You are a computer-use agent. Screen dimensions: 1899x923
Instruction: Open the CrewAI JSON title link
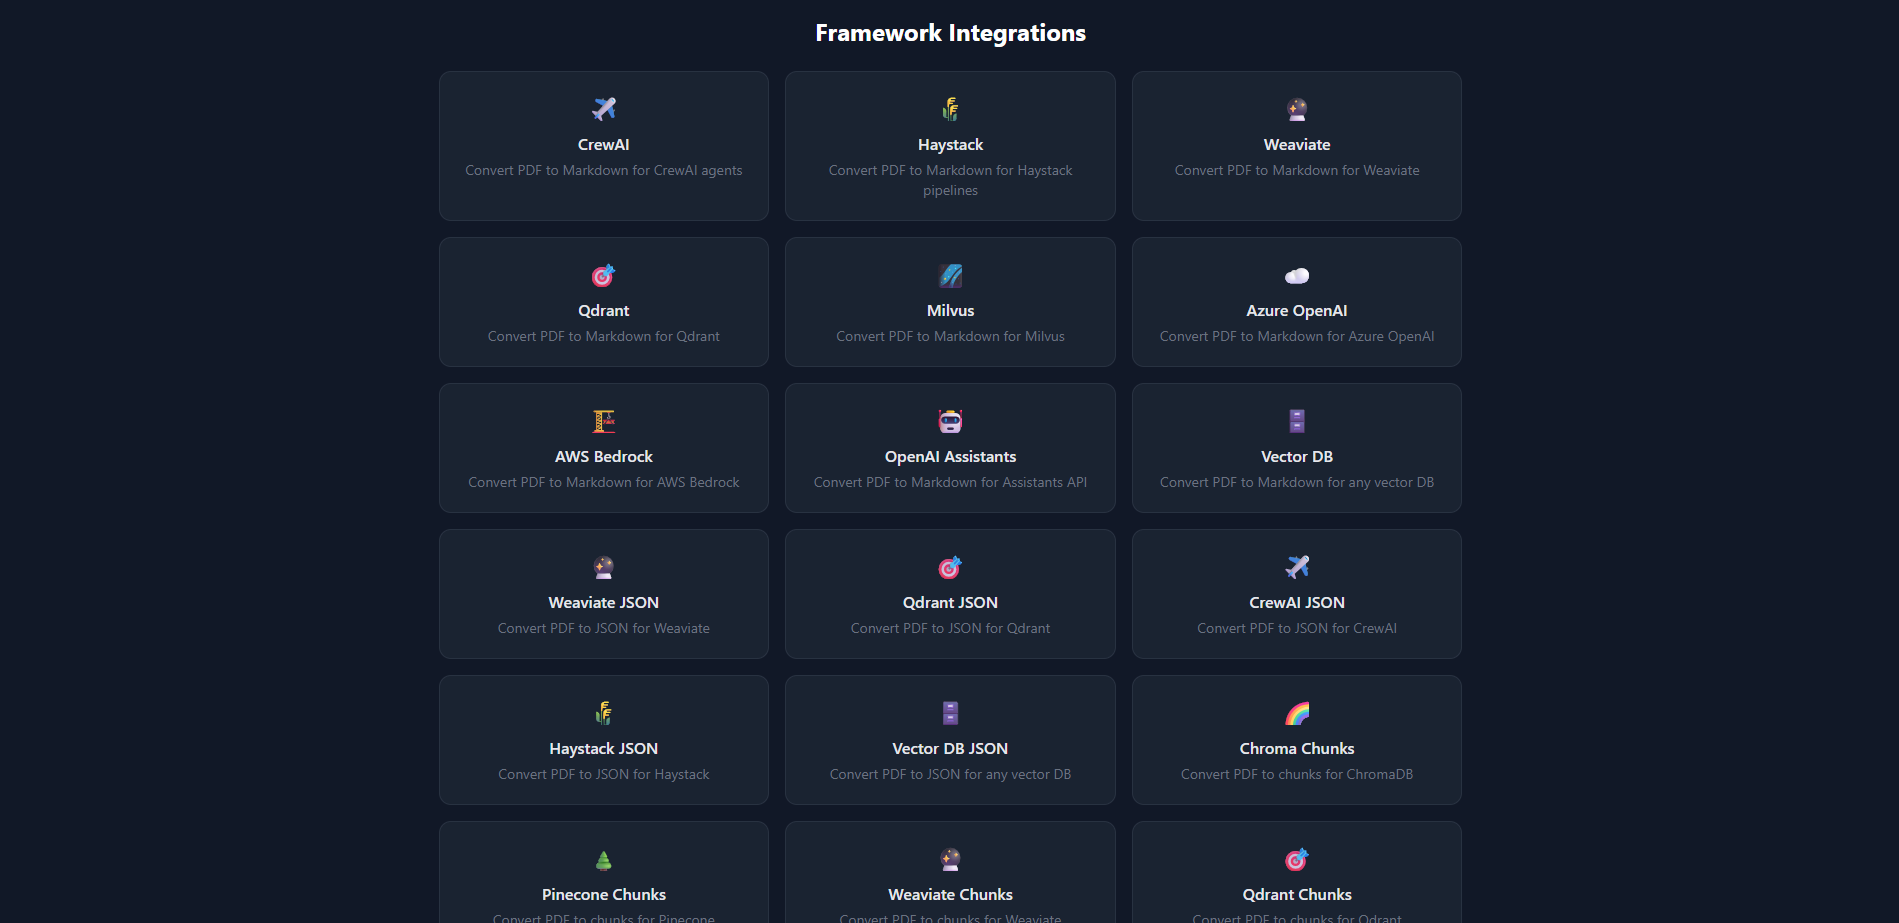pyautogui.click(x=1297, y=603)
